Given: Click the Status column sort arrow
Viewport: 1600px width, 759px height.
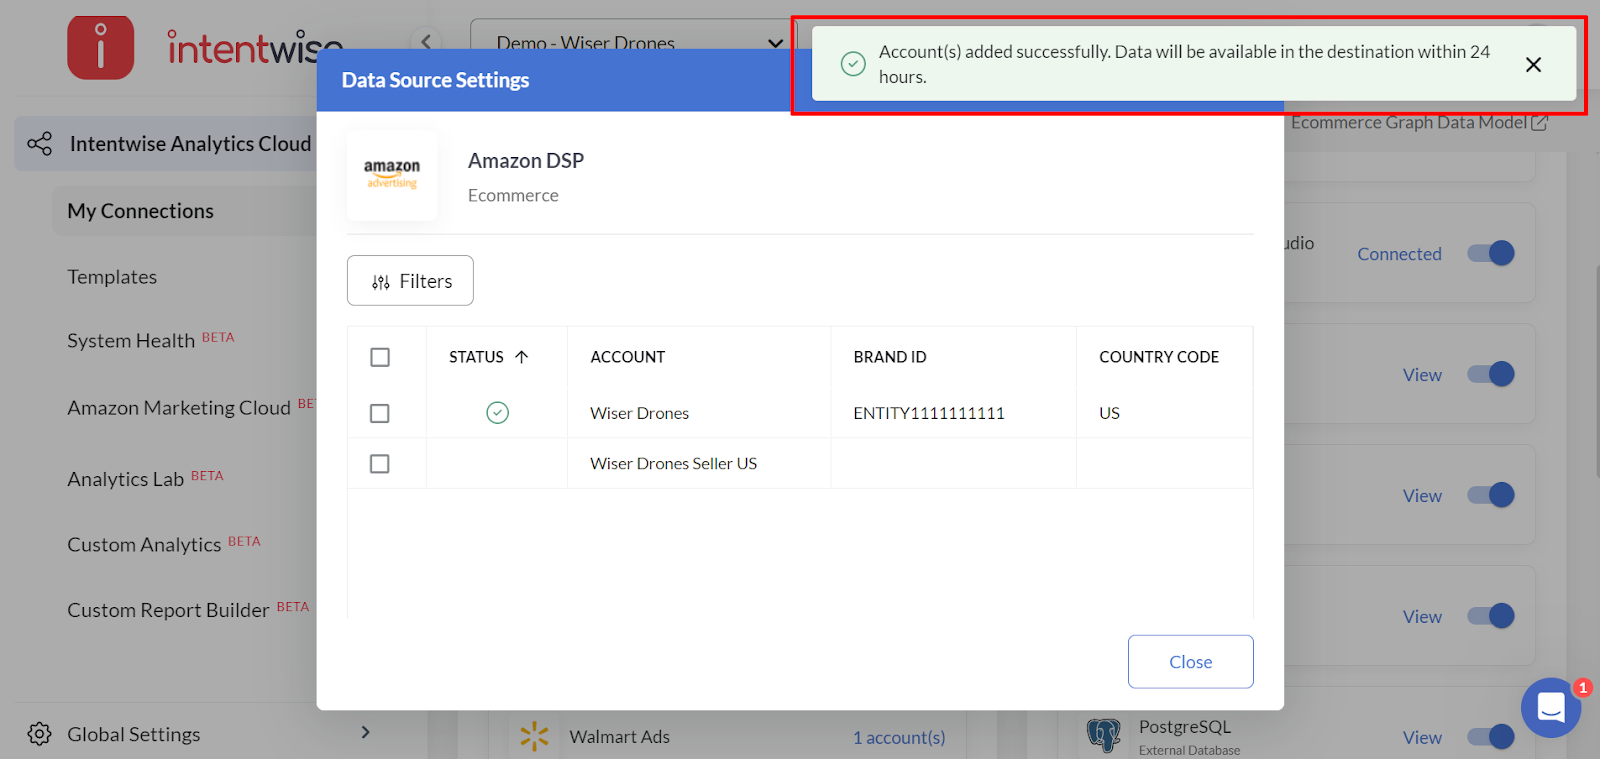Looking at the screenshot, I should point(521,357).
